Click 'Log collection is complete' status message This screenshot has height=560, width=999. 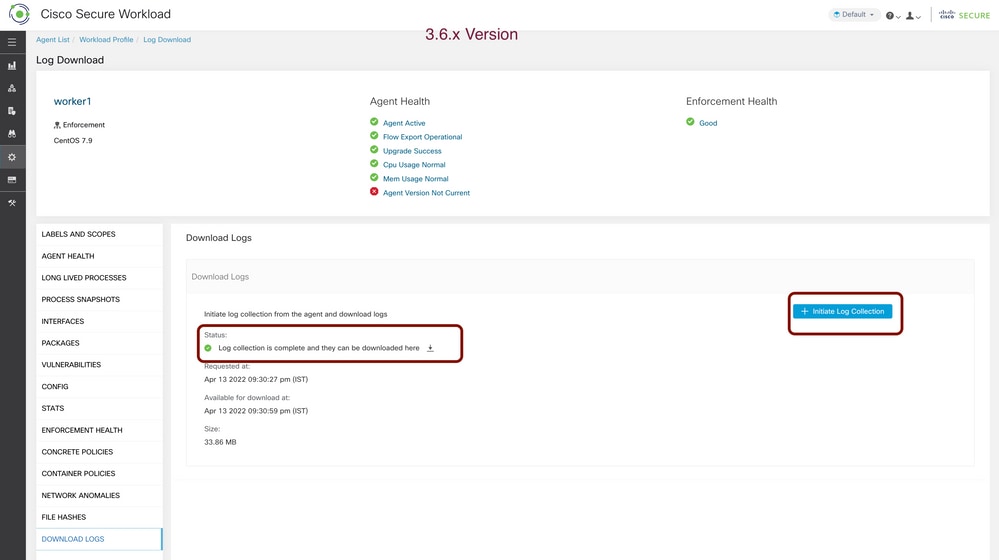point(319,348)
